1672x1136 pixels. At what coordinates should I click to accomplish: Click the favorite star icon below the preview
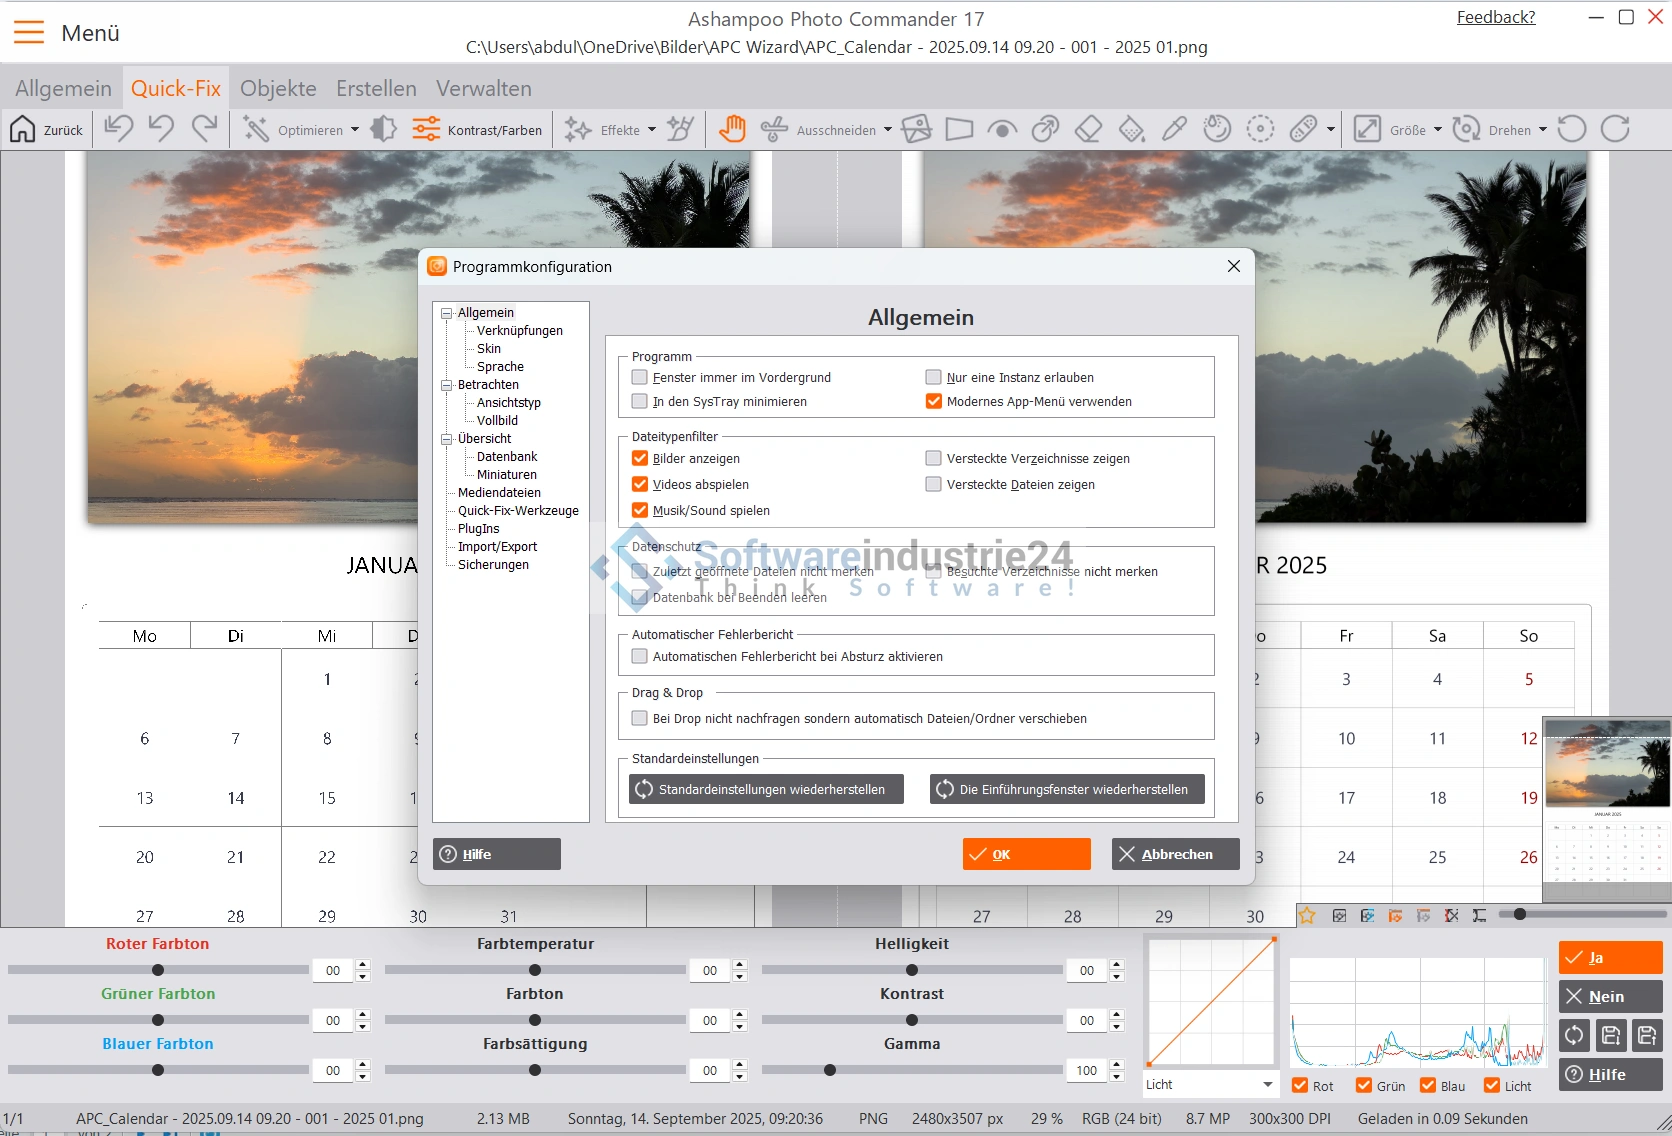[1307, 915]
